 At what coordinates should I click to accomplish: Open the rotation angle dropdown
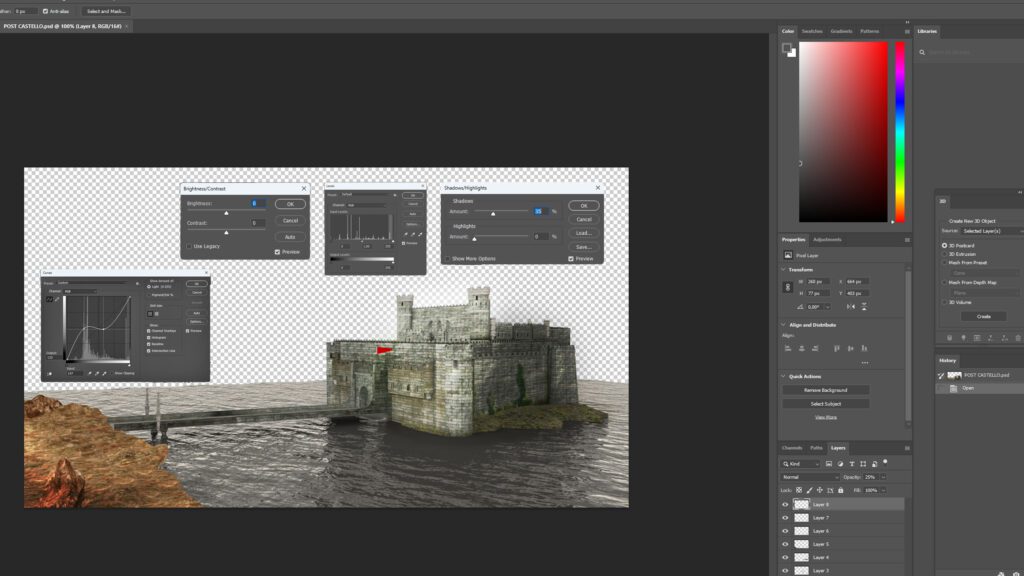(827, 307)
